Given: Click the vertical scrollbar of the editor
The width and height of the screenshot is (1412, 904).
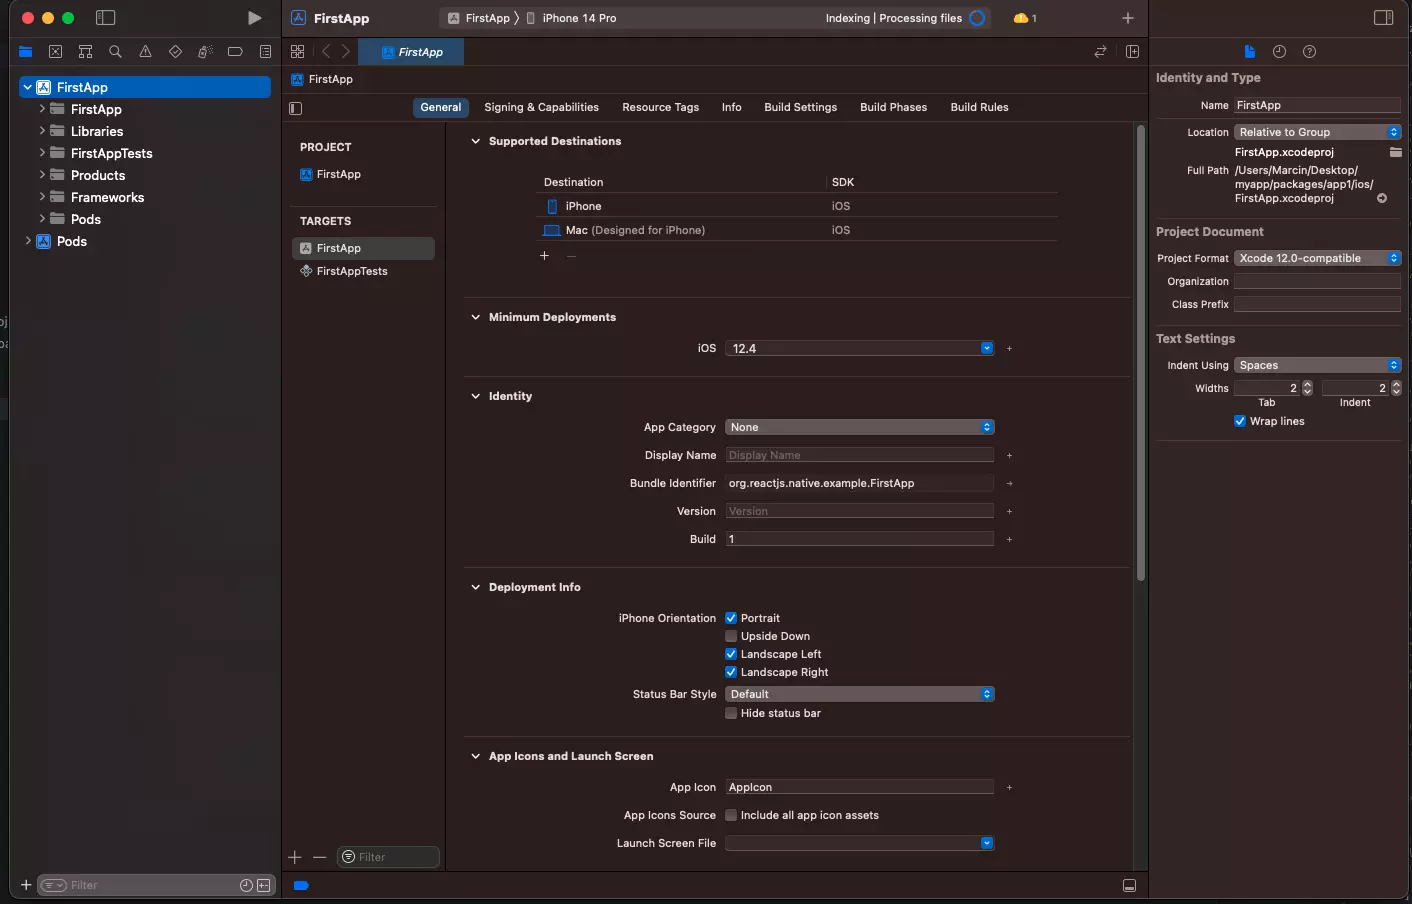Looking at the screenshot, I should pos(1140,353).
